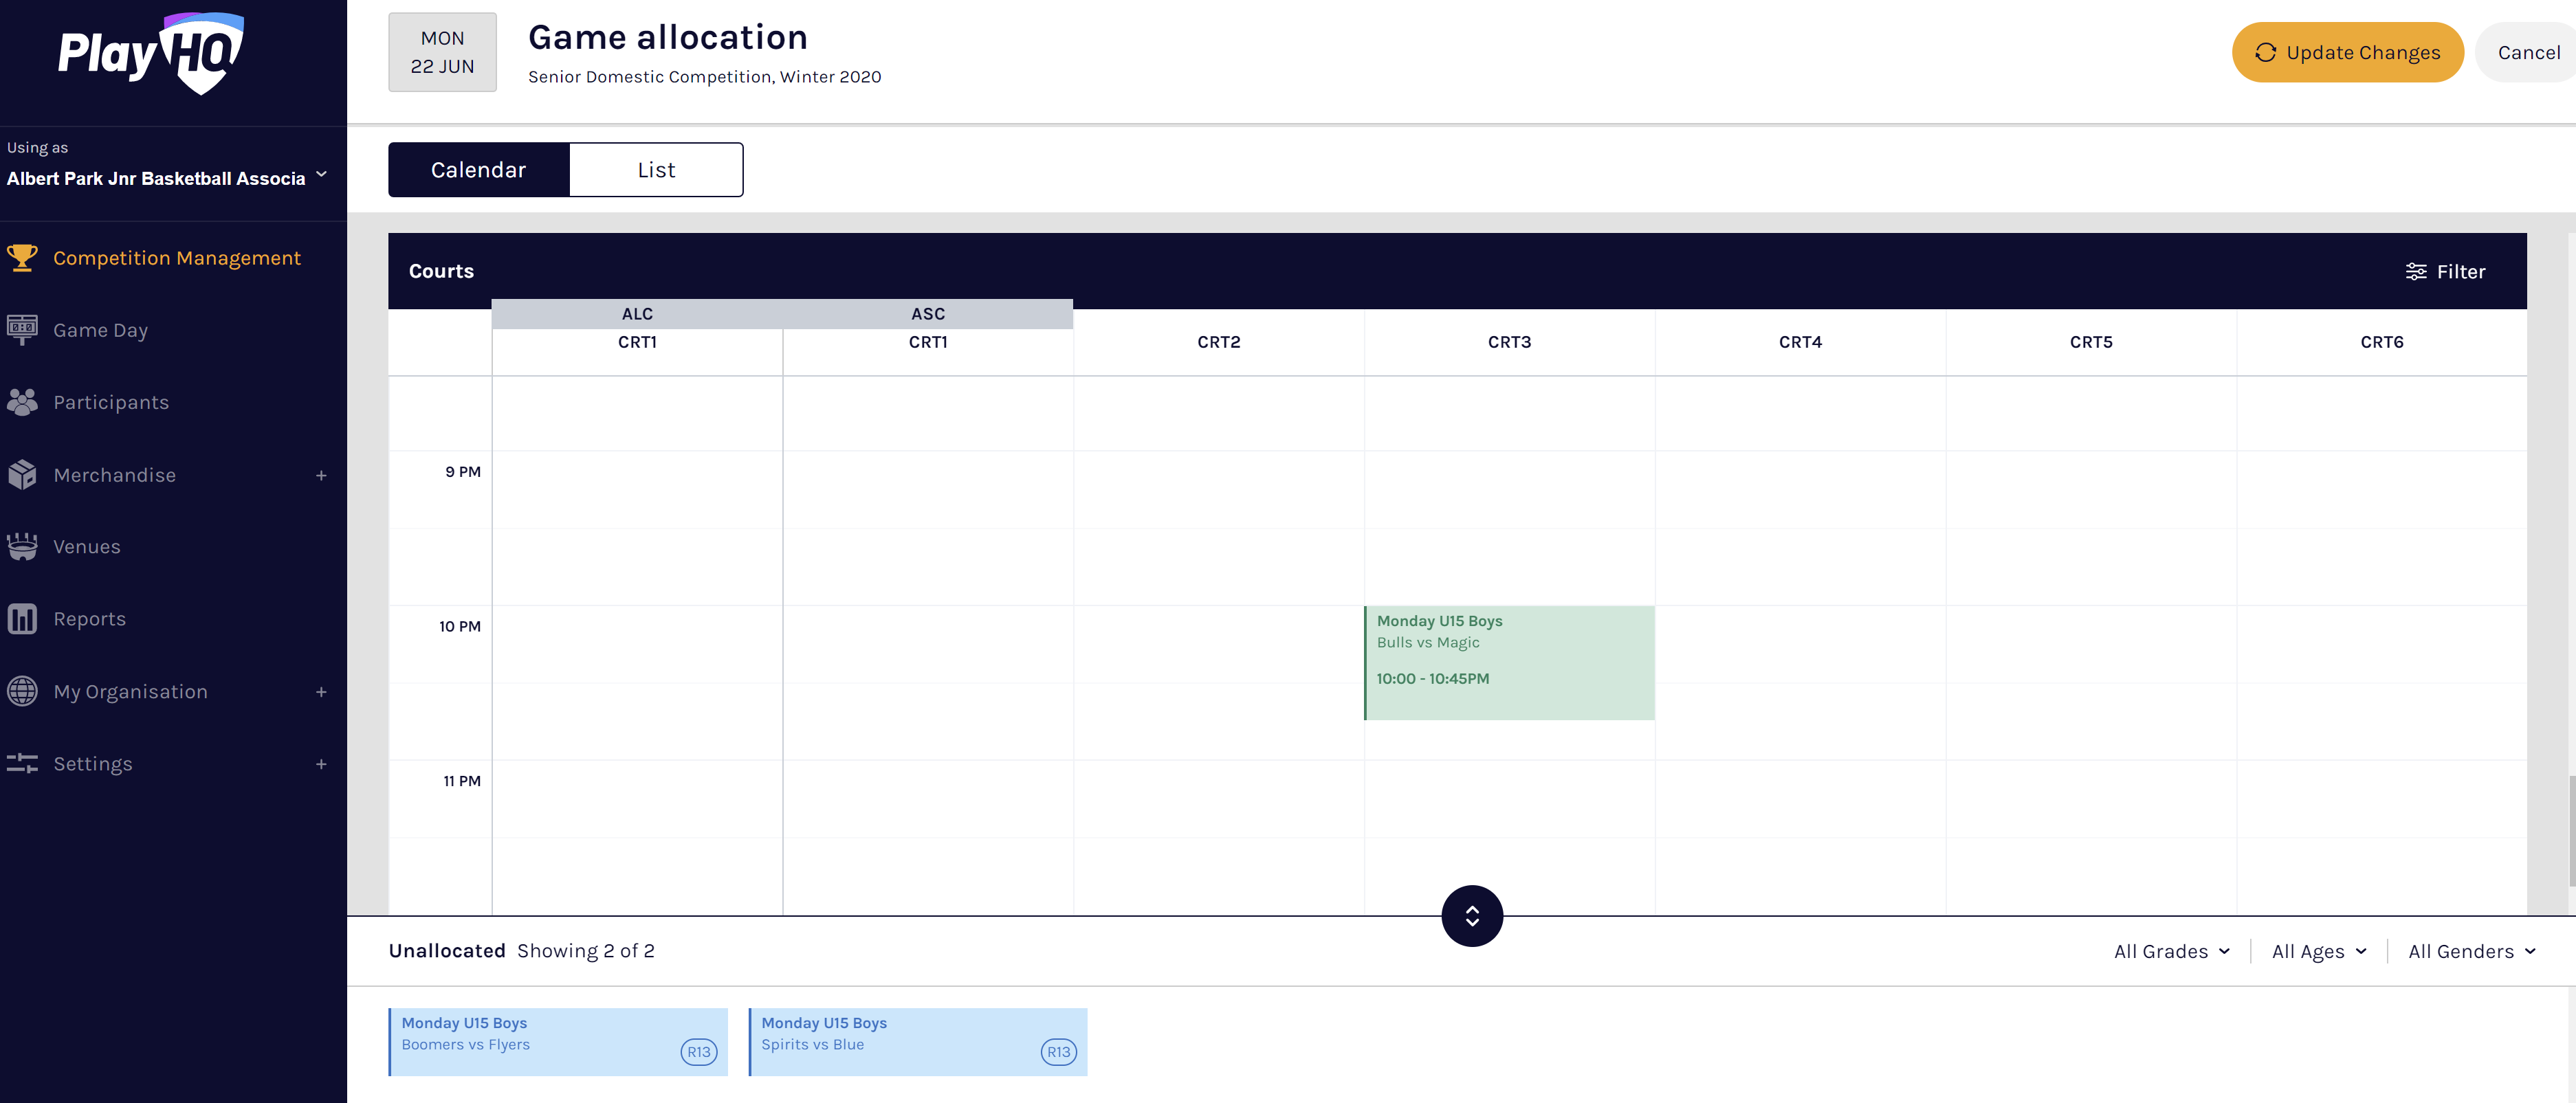Click the Competition Management trophy icon
This screenshot has height=1103, width=2576.
(22, 258)
